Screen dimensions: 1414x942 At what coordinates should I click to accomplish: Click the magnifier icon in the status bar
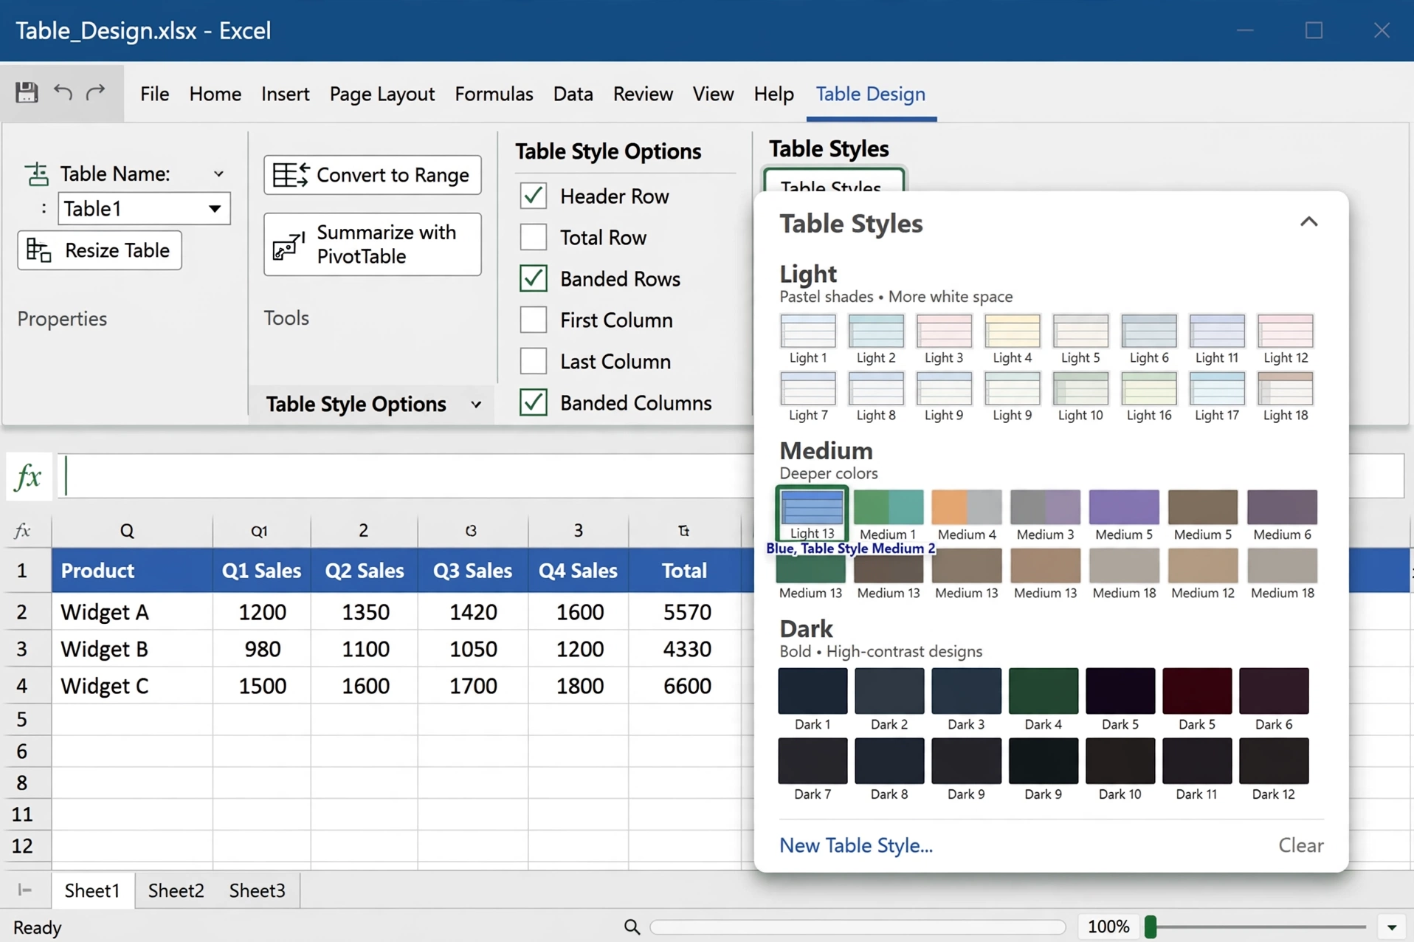pyautogui.click(x=632, y=927)
